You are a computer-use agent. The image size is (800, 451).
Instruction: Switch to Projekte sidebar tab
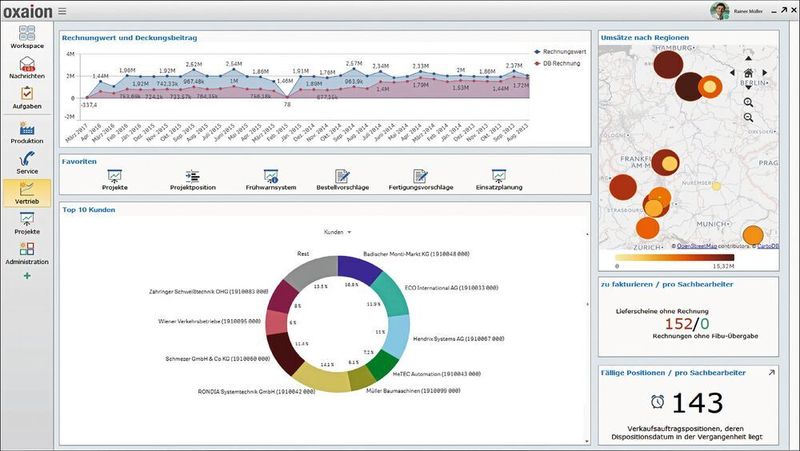(x=27, y=223)
